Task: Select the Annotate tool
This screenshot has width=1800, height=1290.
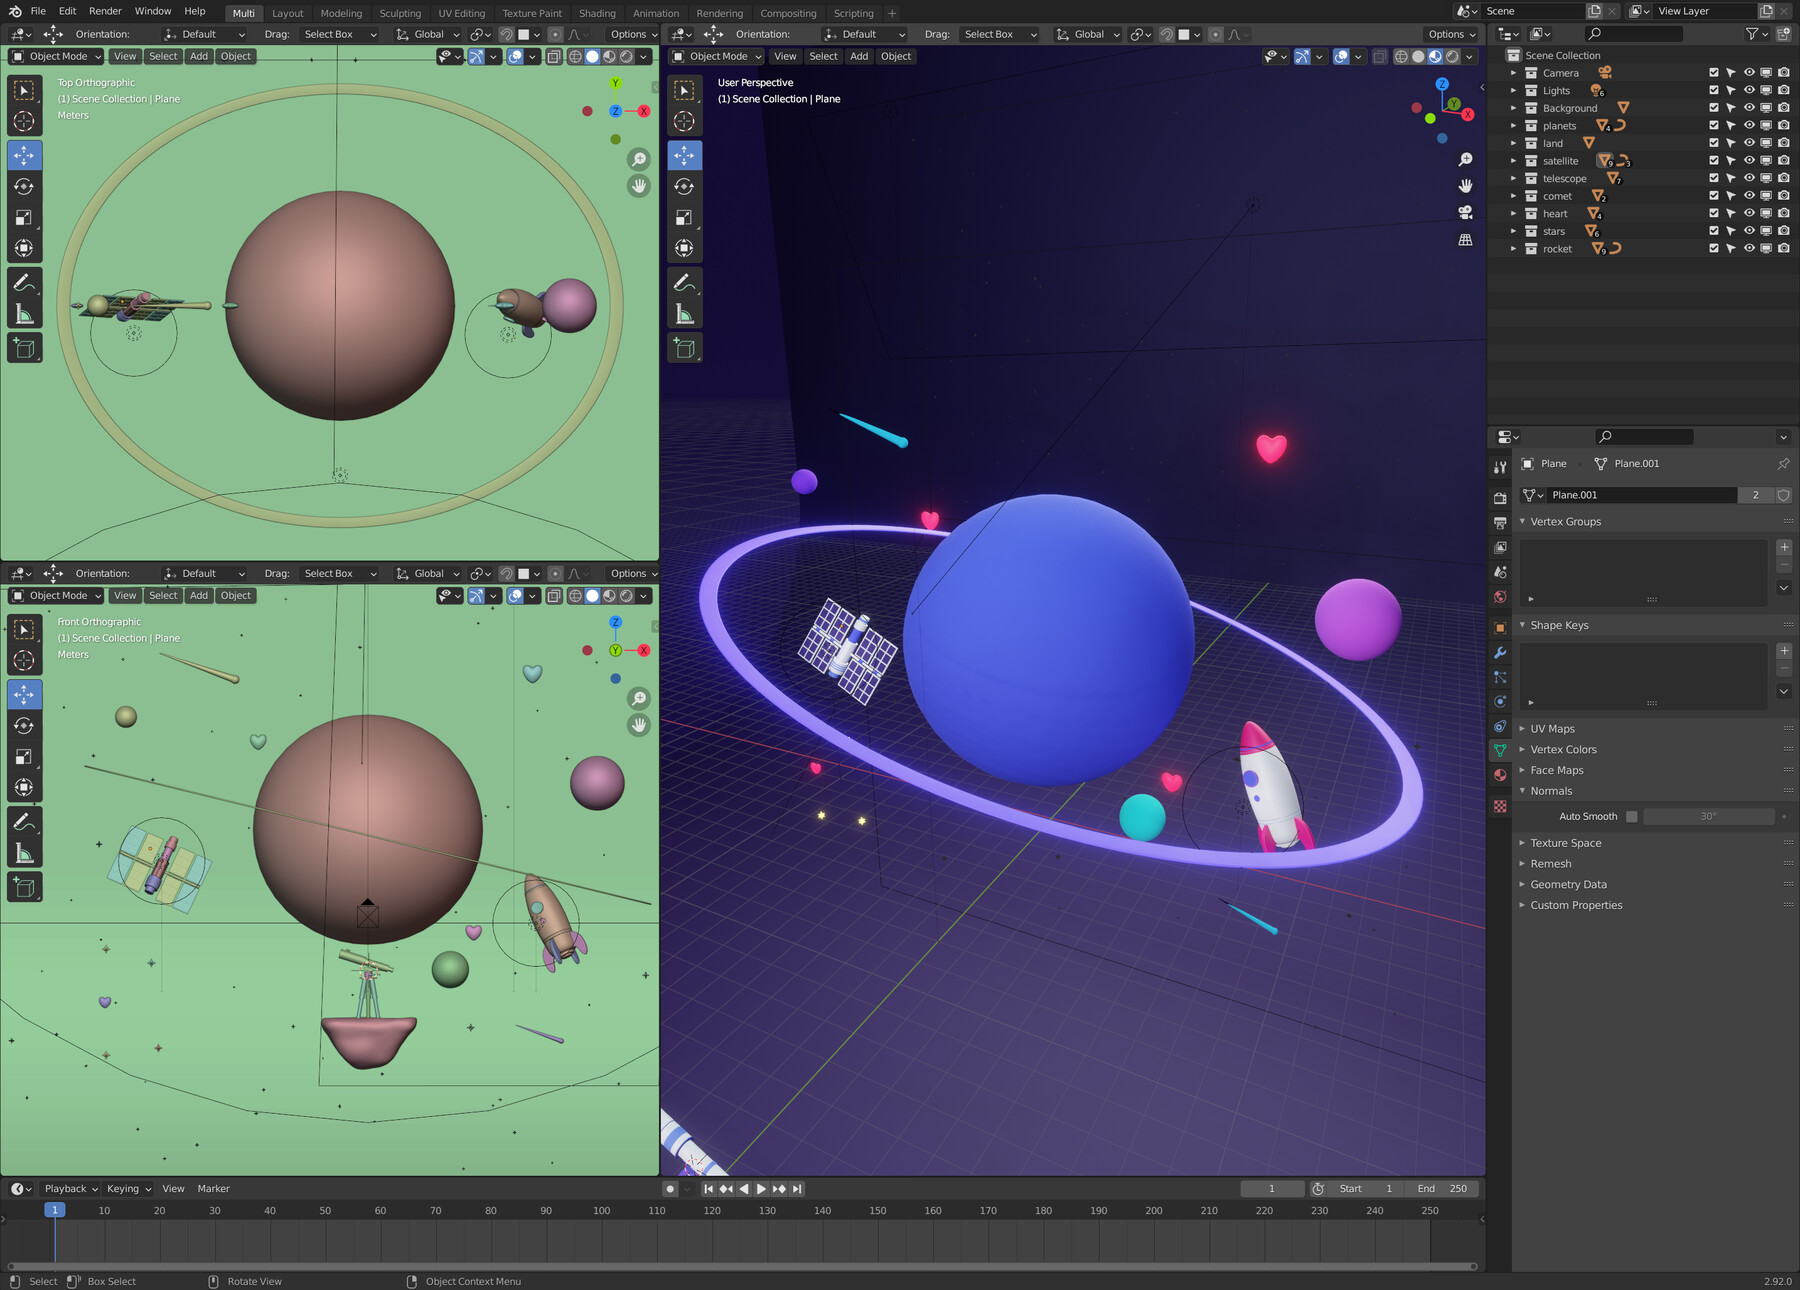Action: click(x=685, y=281)
